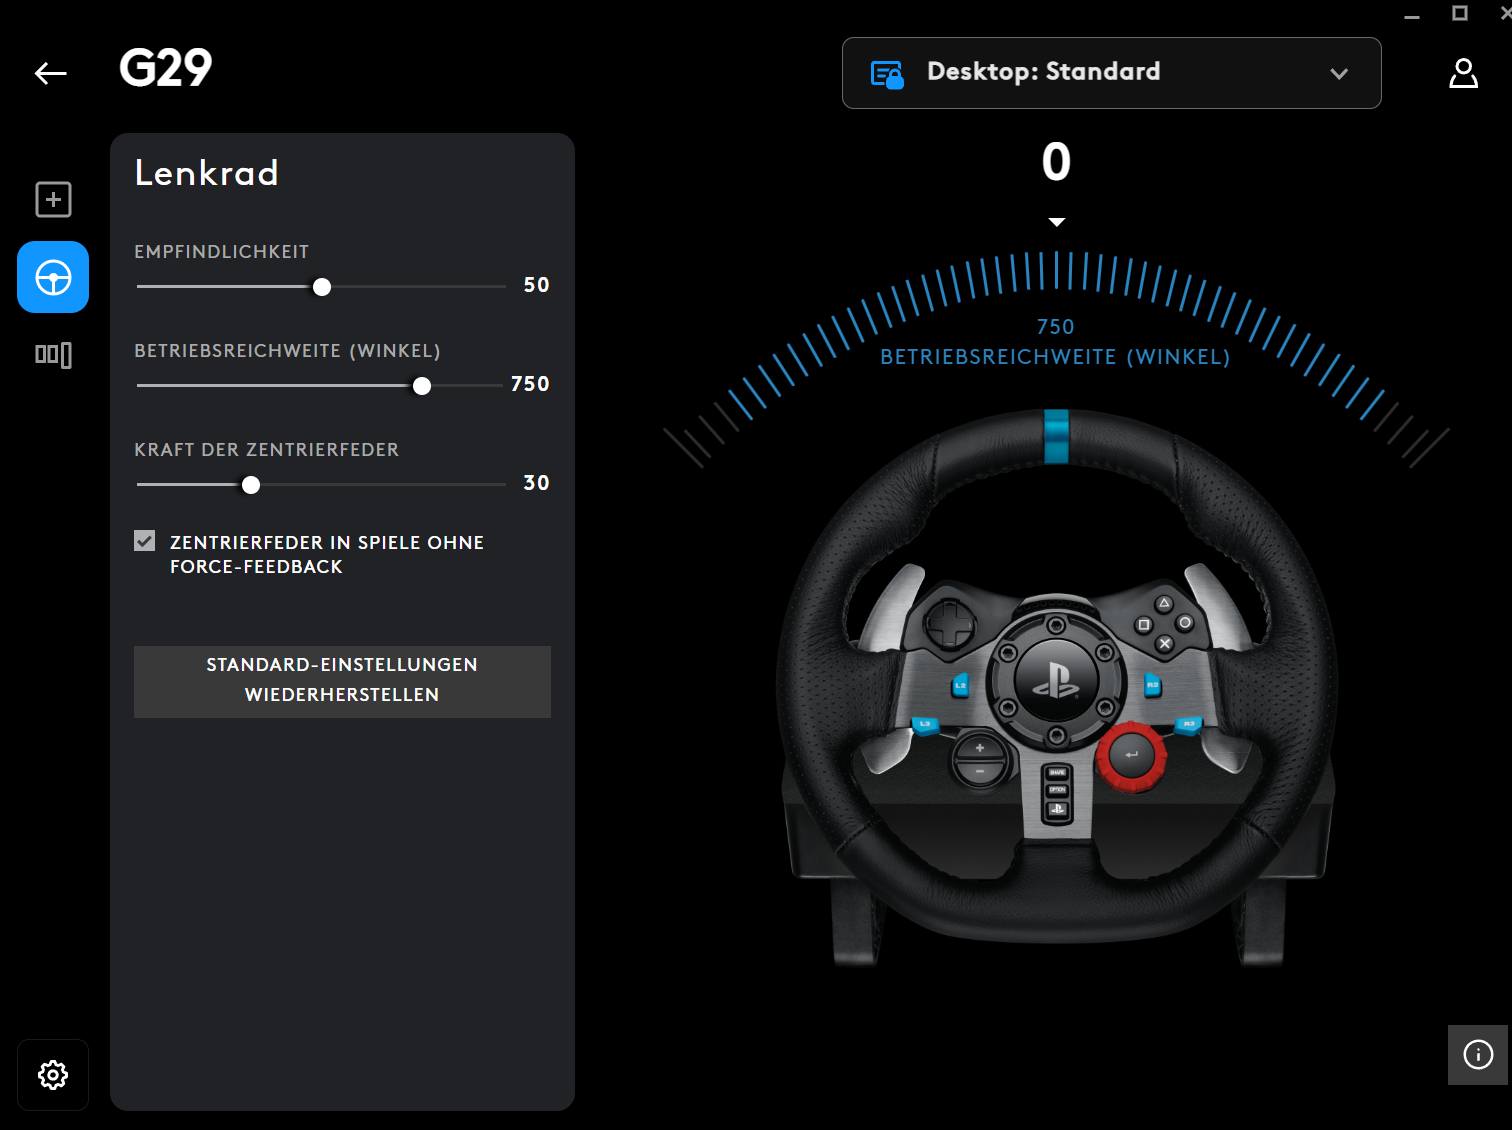The width and height of the screenshot is (1512, 1130).
Task: Click the PlayStation logo button on the wheel
Action: [x=1056, y=682]
